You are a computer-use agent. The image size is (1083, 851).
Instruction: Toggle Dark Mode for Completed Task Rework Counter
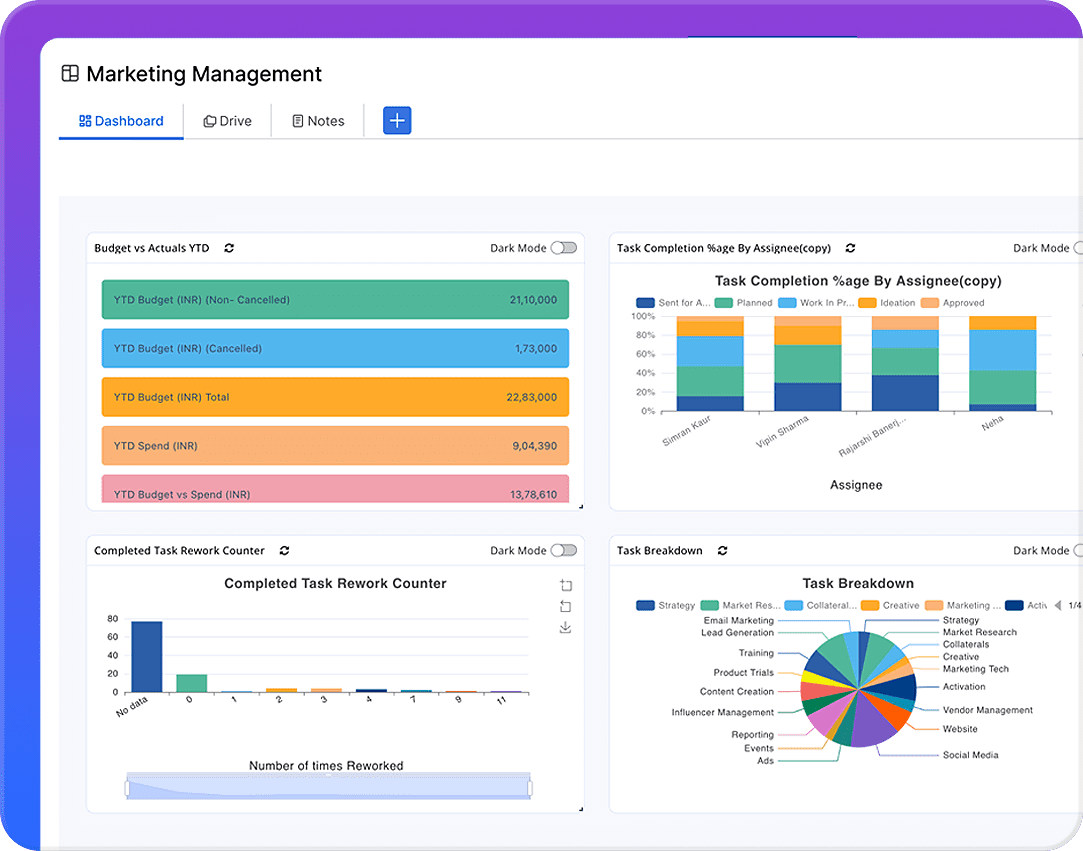(564, 551)
